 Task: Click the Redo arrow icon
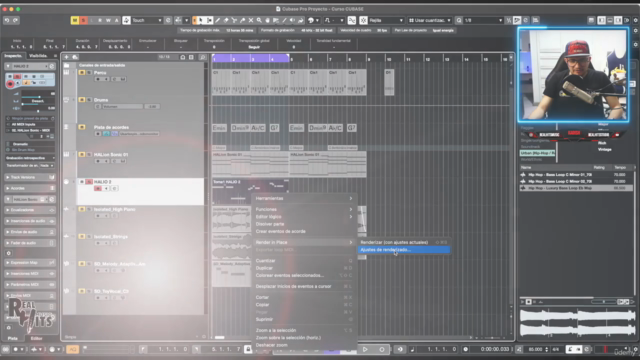click(x=16, y=20)
